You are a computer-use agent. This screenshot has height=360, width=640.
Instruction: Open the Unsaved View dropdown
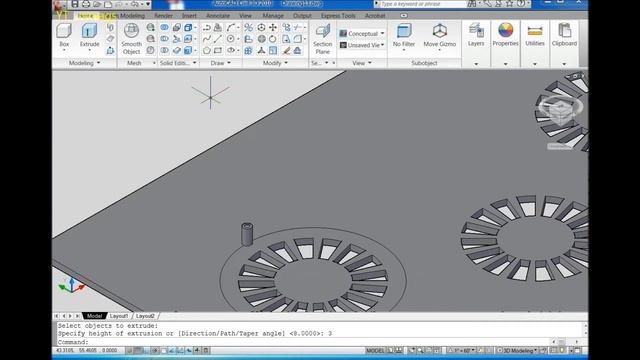click(x=362, y=45)
